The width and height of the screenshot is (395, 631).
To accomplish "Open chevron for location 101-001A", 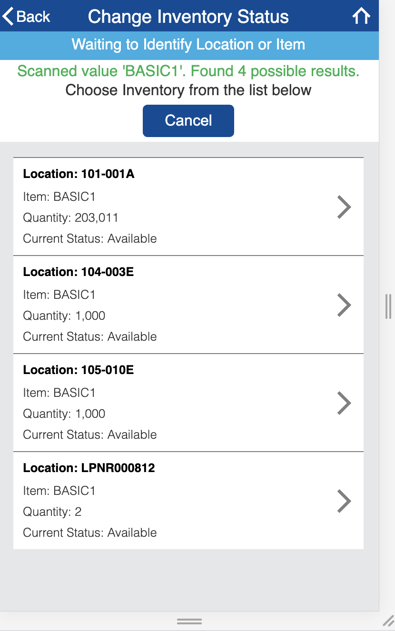I will pos(344,207).
